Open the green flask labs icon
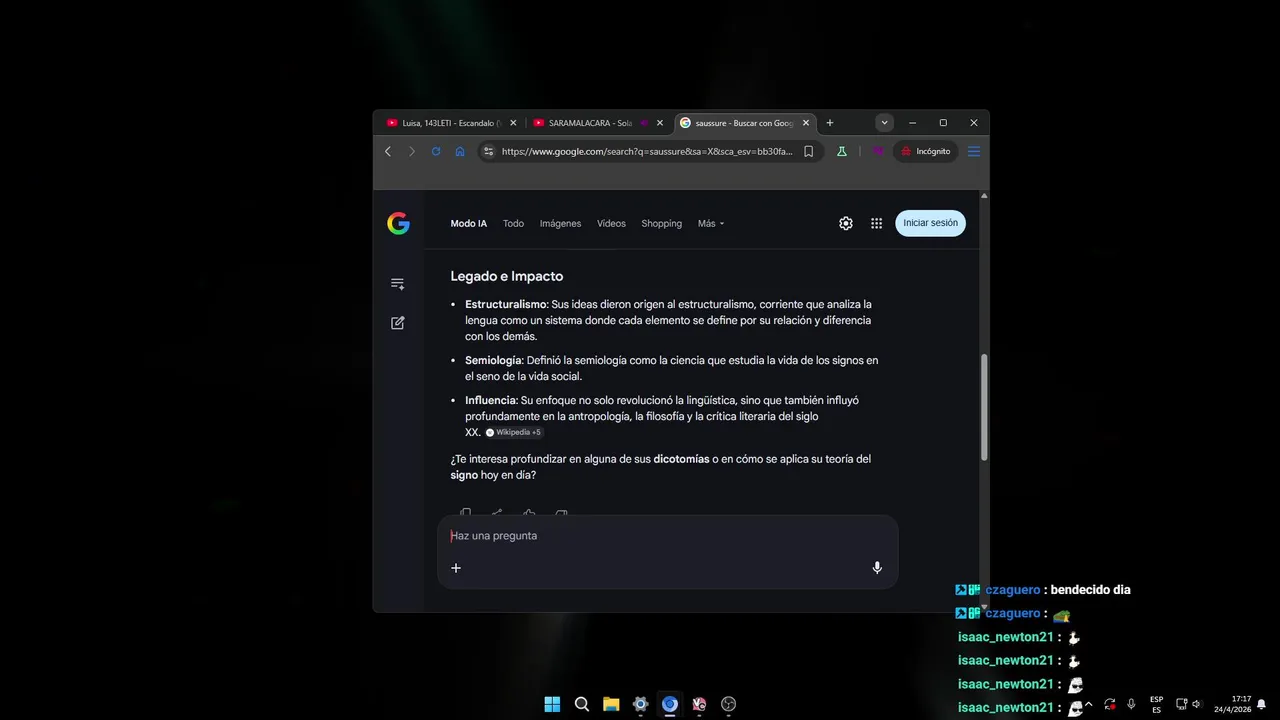Screen dimensions: 1280x720 (842, 151)
